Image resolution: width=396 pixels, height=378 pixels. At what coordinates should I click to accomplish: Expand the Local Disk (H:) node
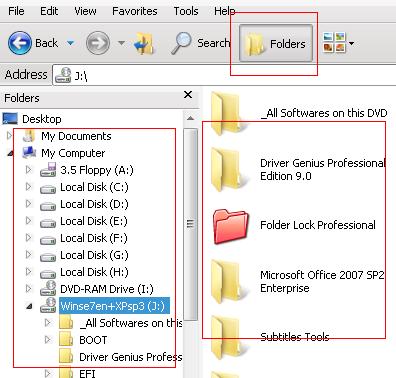29,272
